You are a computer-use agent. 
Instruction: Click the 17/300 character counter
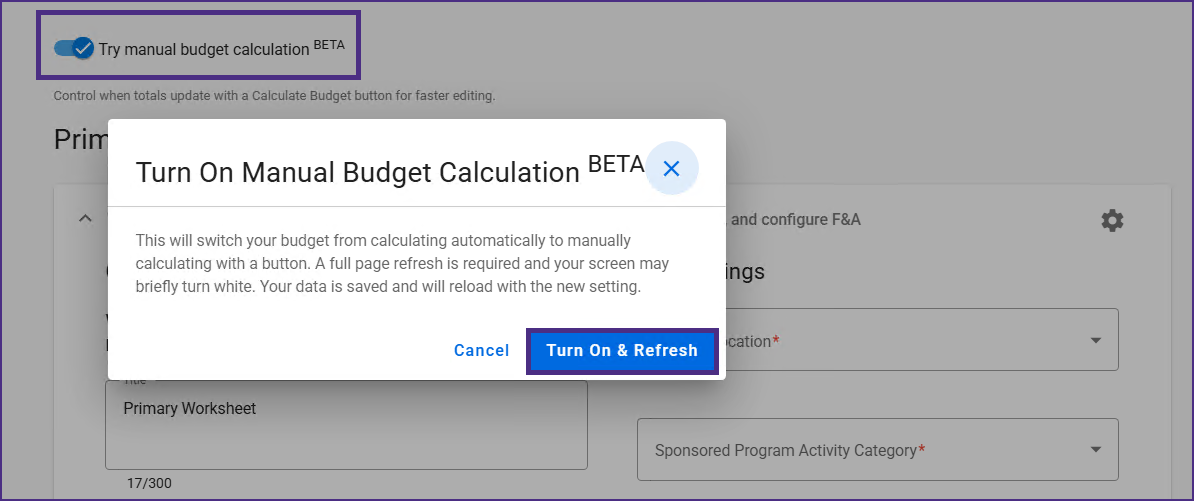coord(149,483)
